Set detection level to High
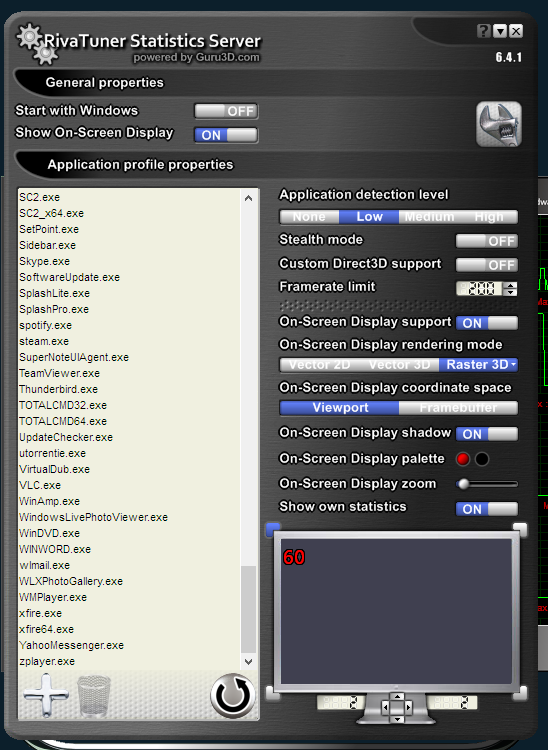This screenshot has width=548, height=750. [x=489, y=217]
